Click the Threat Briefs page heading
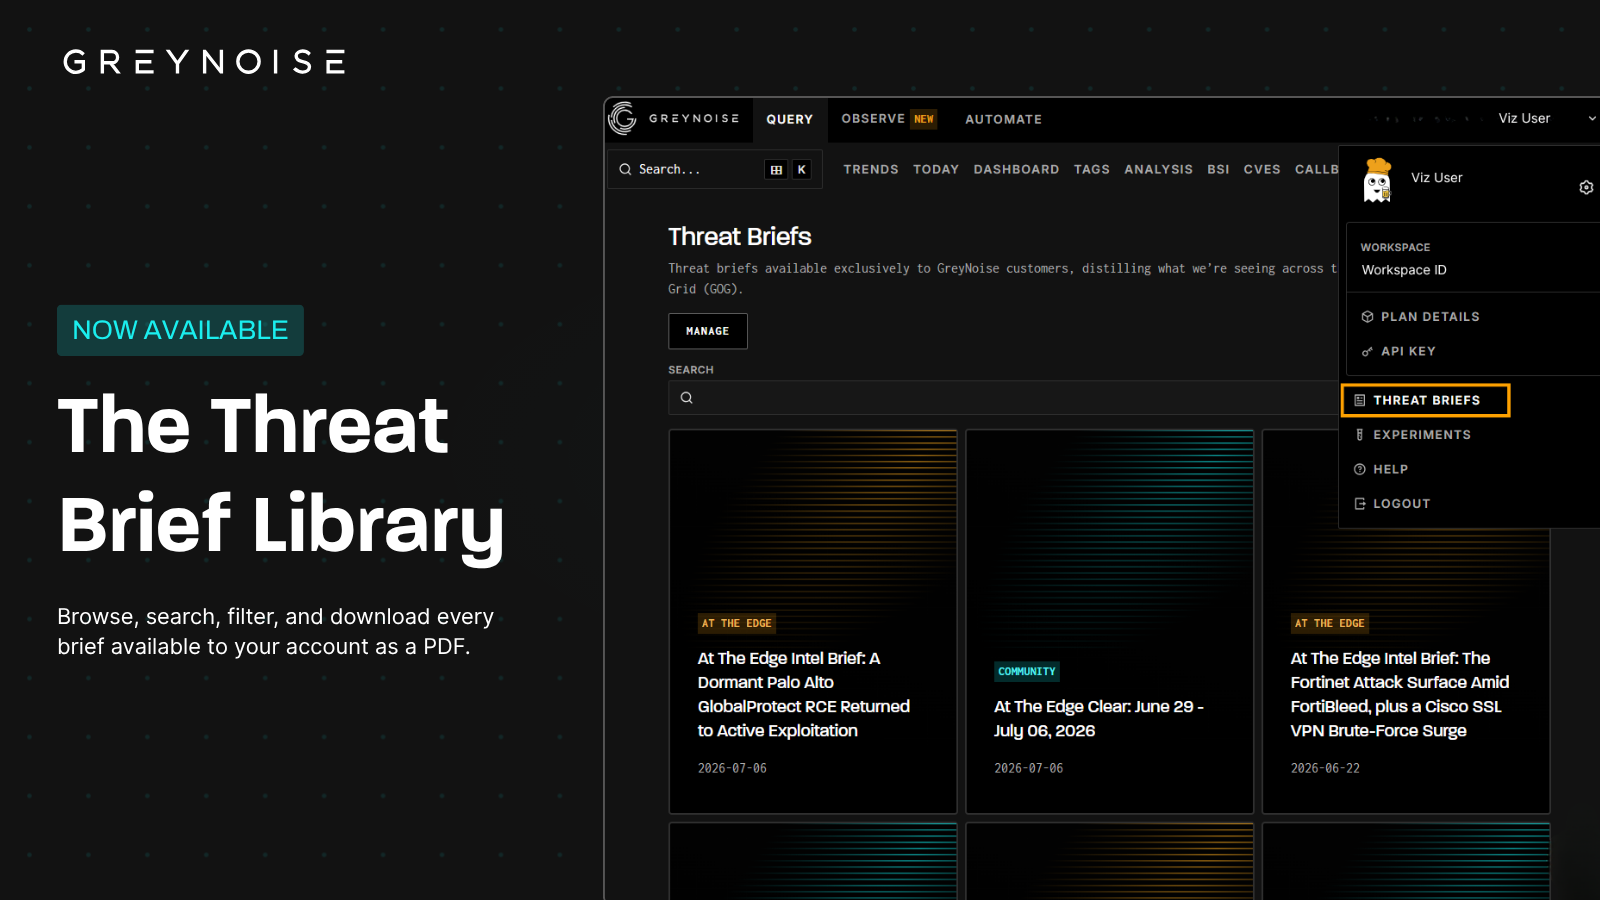 pos(740,236)
